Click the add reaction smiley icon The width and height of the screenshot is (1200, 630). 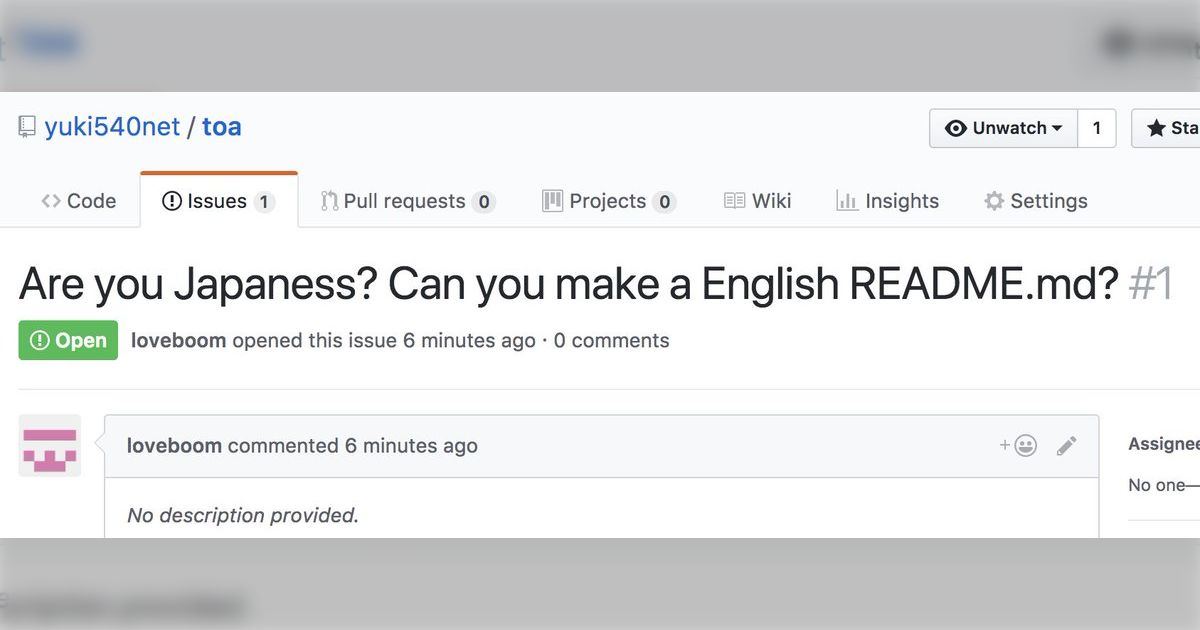click(x=1019, y=446)
